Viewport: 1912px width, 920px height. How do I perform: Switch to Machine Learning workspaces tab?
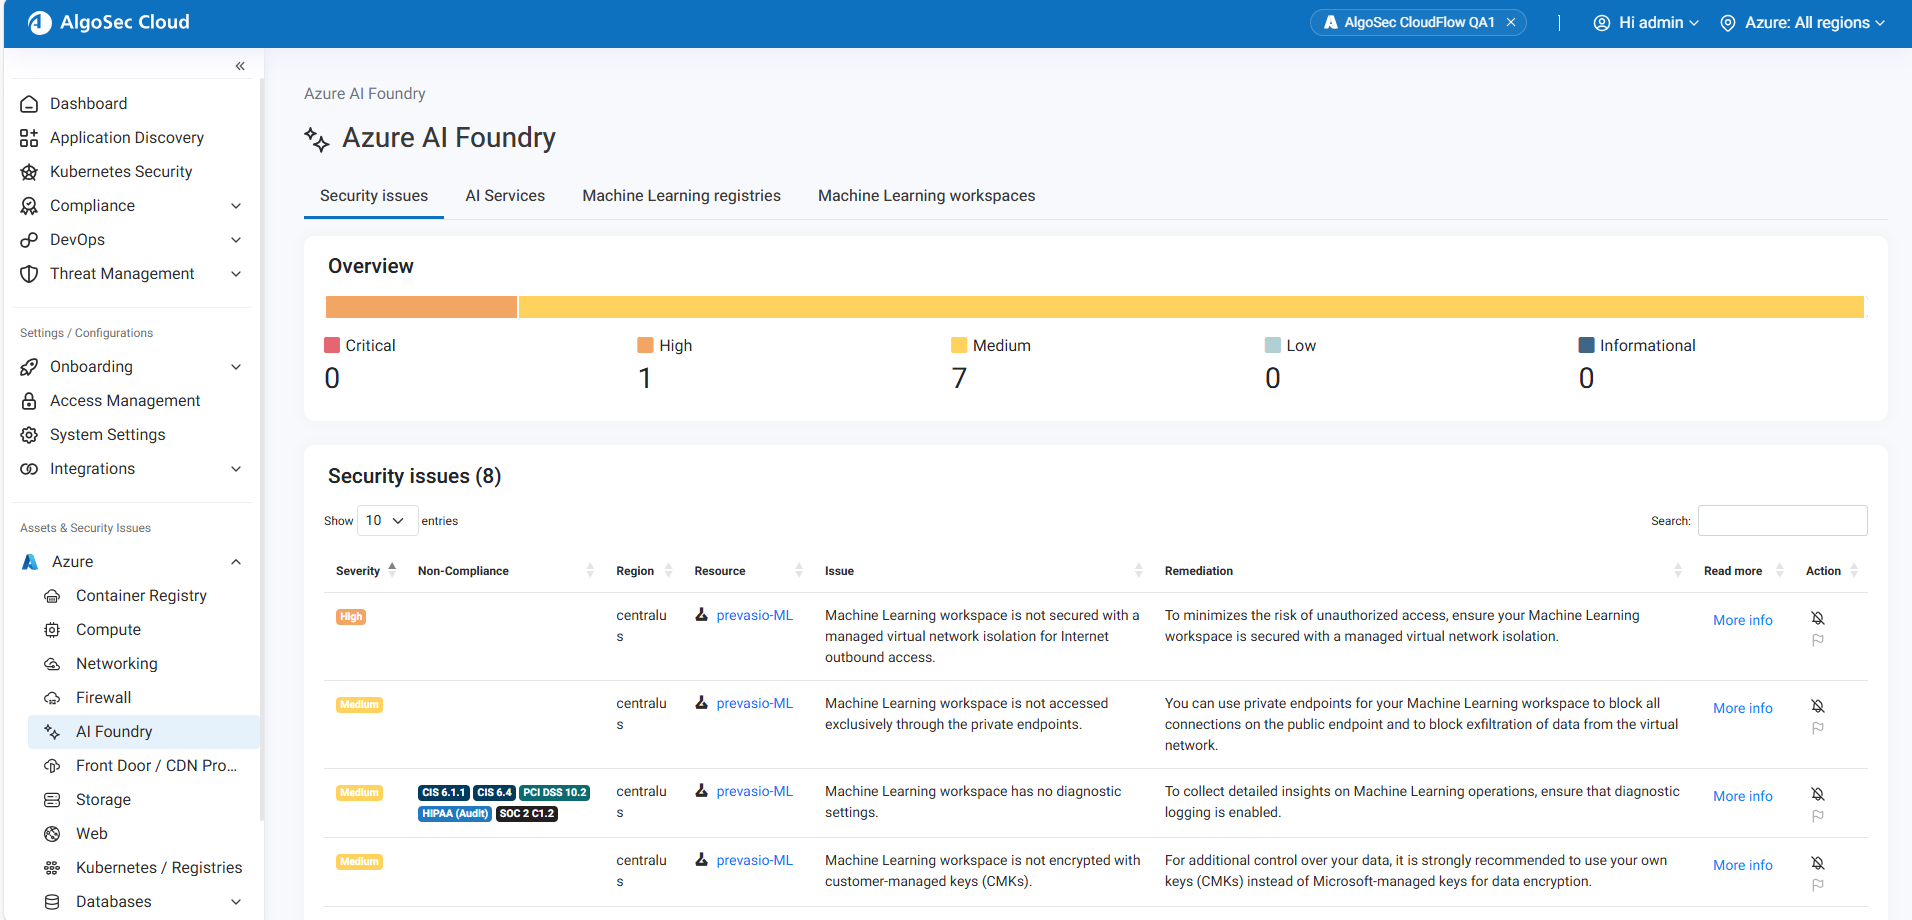[926, 196]
